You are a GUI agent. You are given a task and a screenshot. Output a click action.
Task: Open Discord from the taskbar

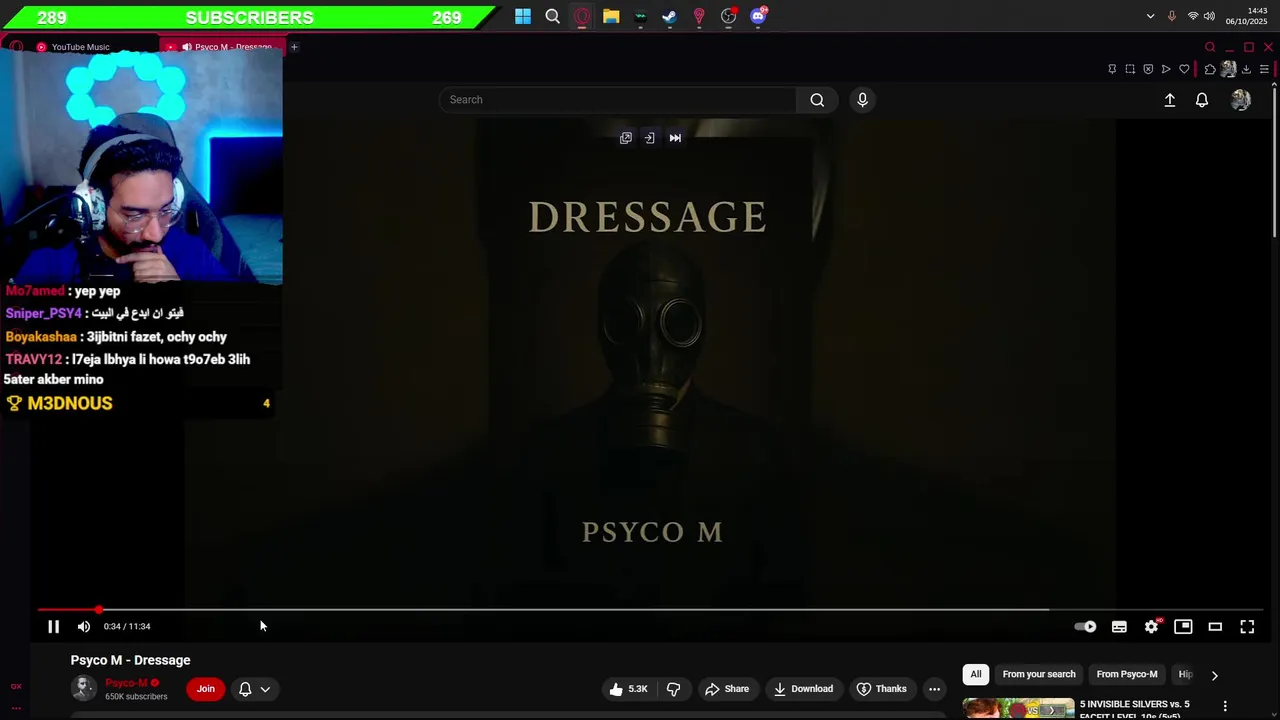click(758, 16)
